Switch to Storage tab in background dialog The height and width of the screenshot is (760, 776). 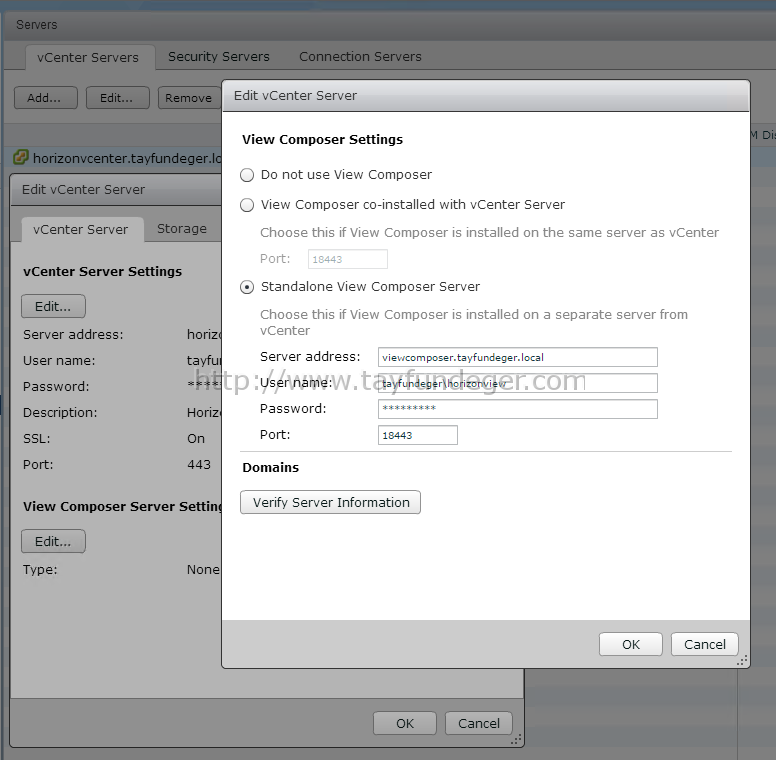(182, 229)
